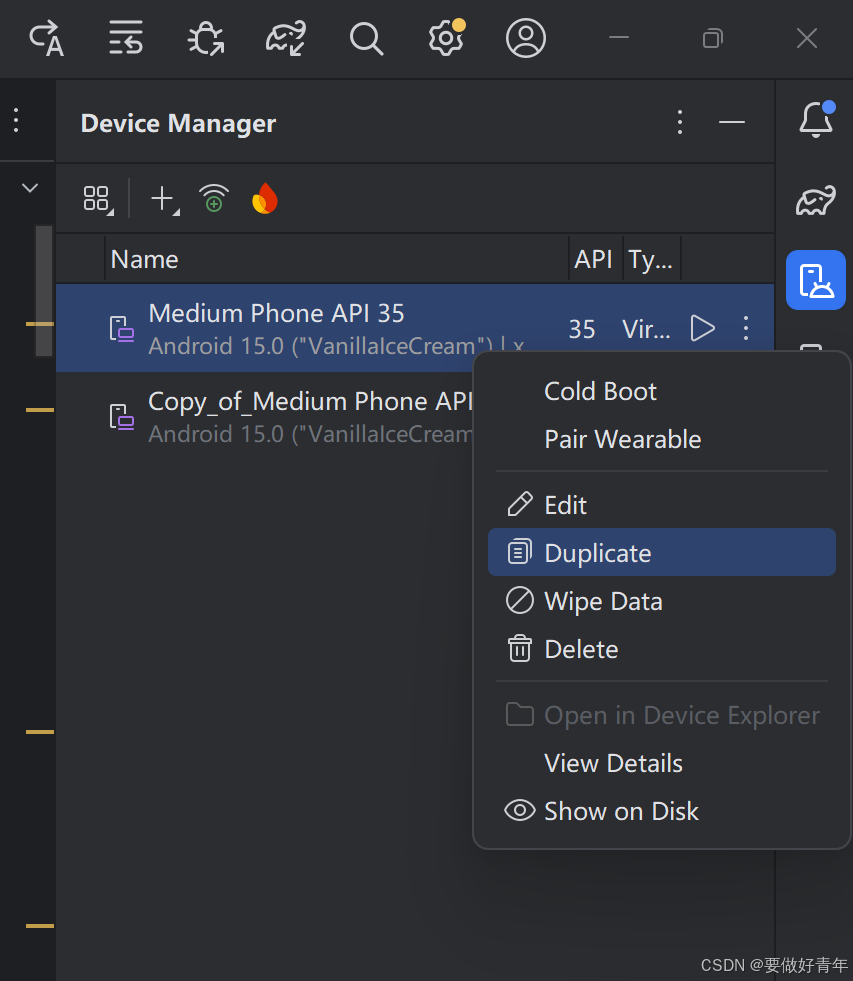Click the Debug bug icon

(x=206, y=39)
